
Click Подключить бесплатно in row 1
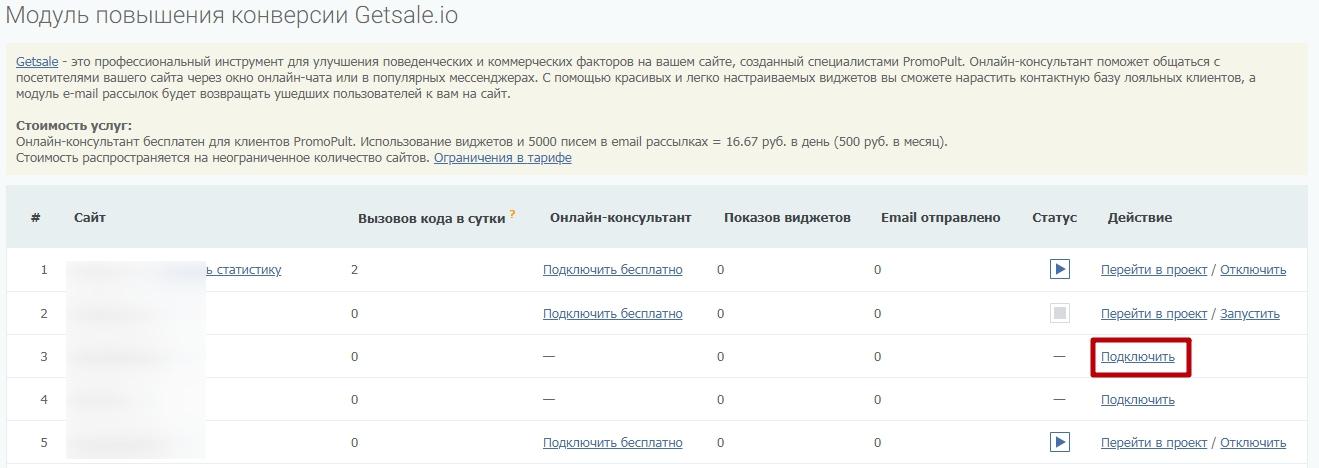pyautogui.click(x=613, y=270)
